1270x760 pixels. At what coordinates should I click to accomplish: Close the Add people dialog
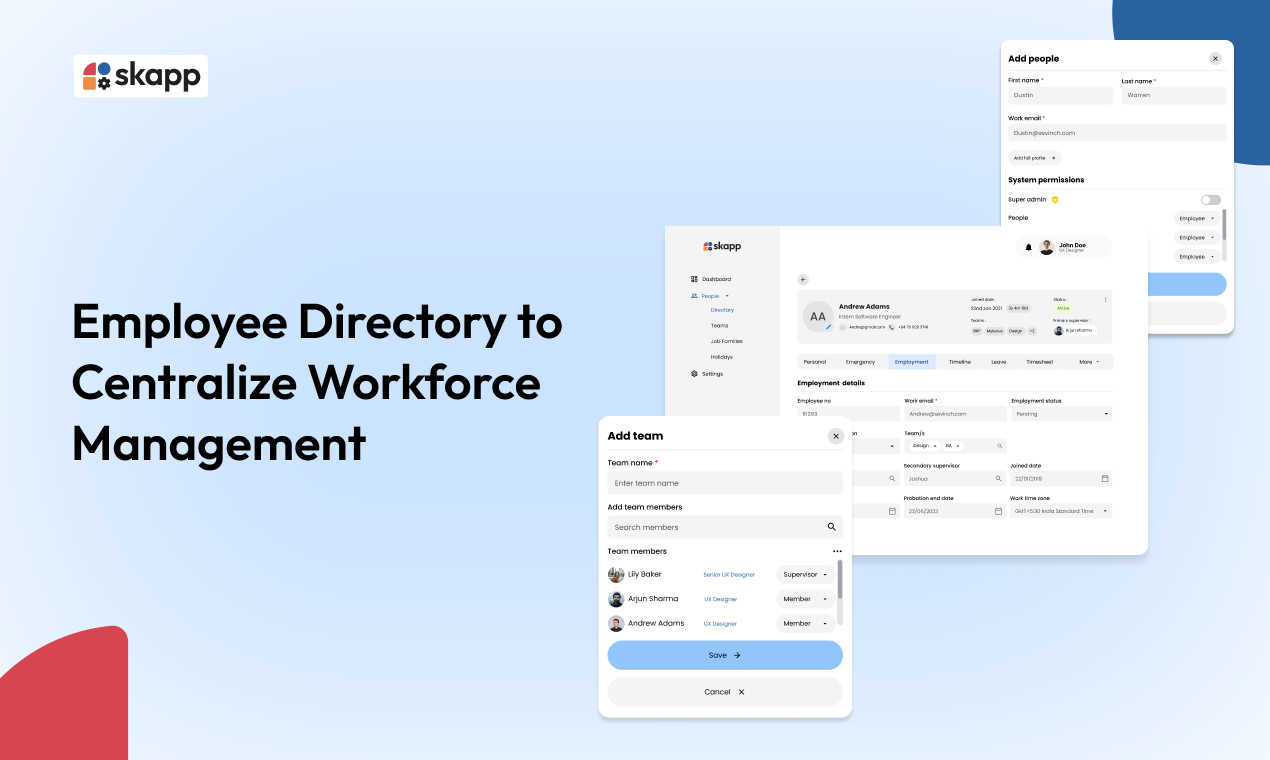tap(1215, 59)
